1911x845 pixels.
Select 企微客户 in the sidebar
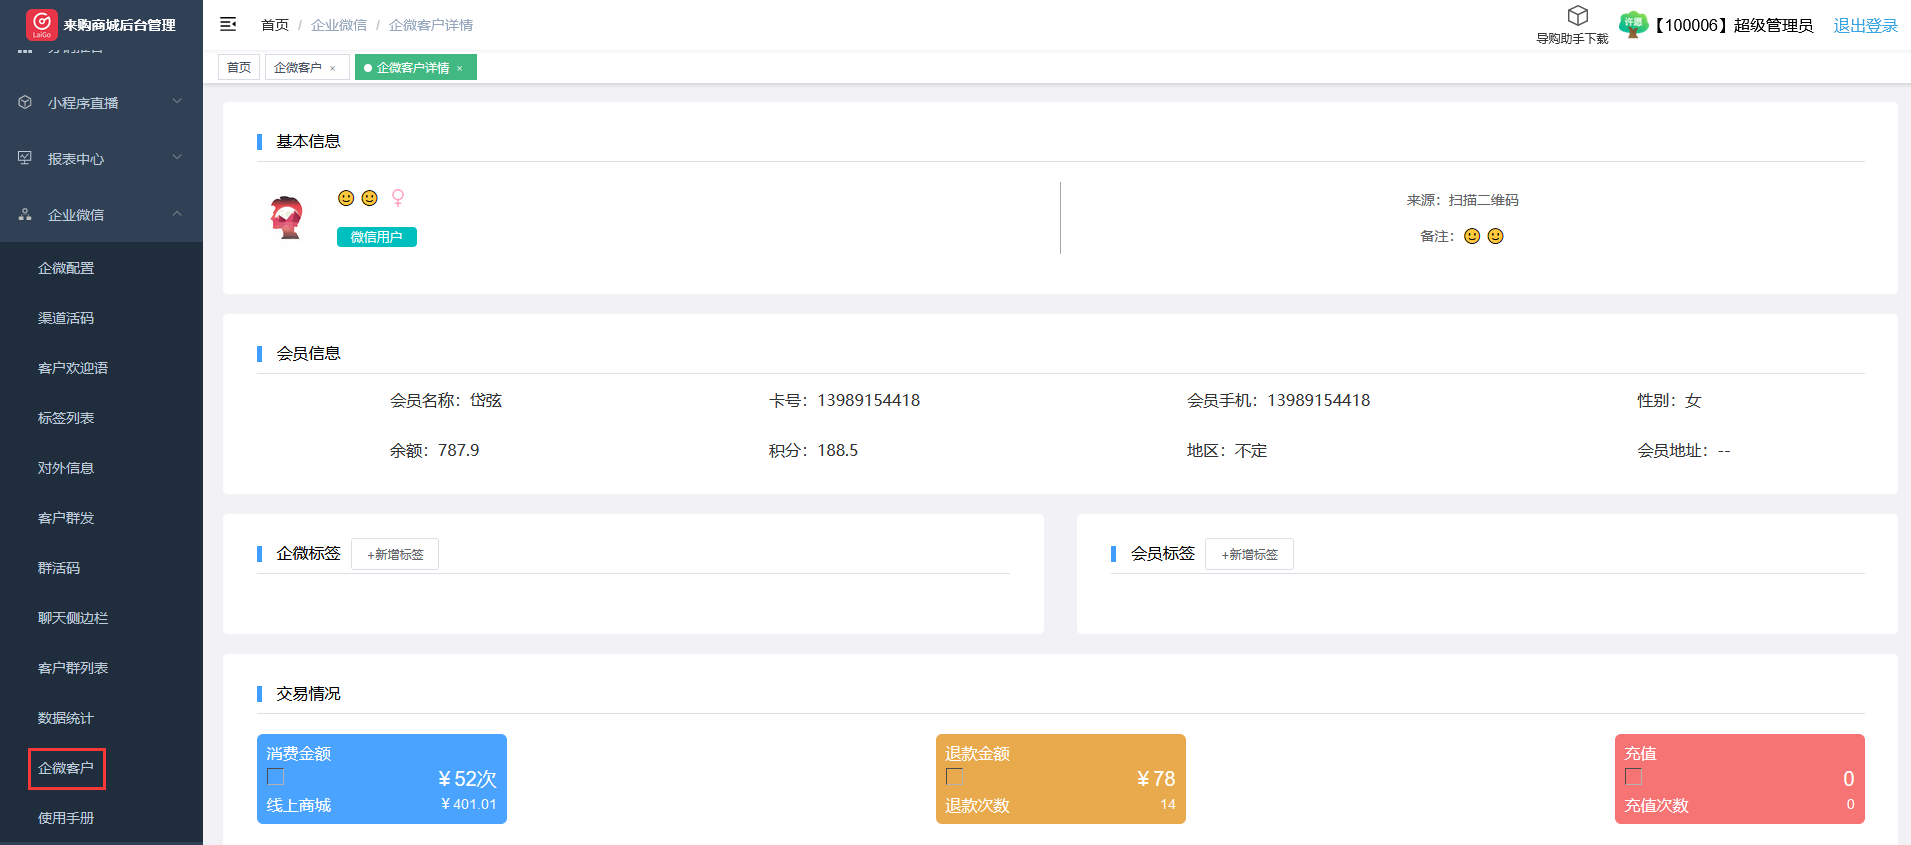(66, 768)
